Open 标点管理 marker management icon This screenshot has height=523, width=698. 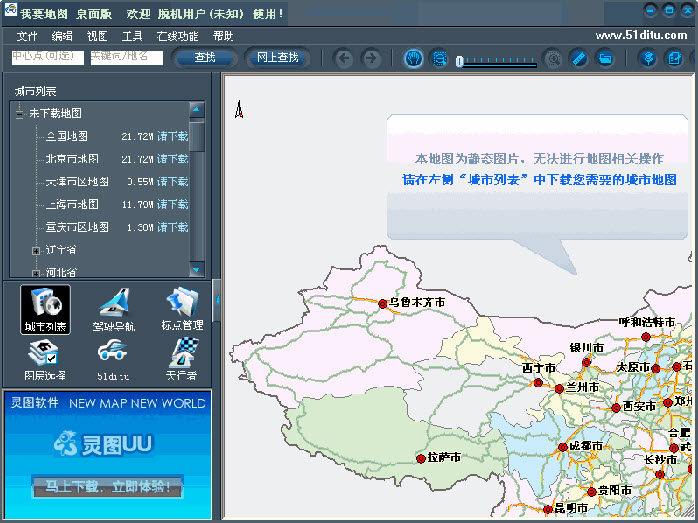click(181, 307)
